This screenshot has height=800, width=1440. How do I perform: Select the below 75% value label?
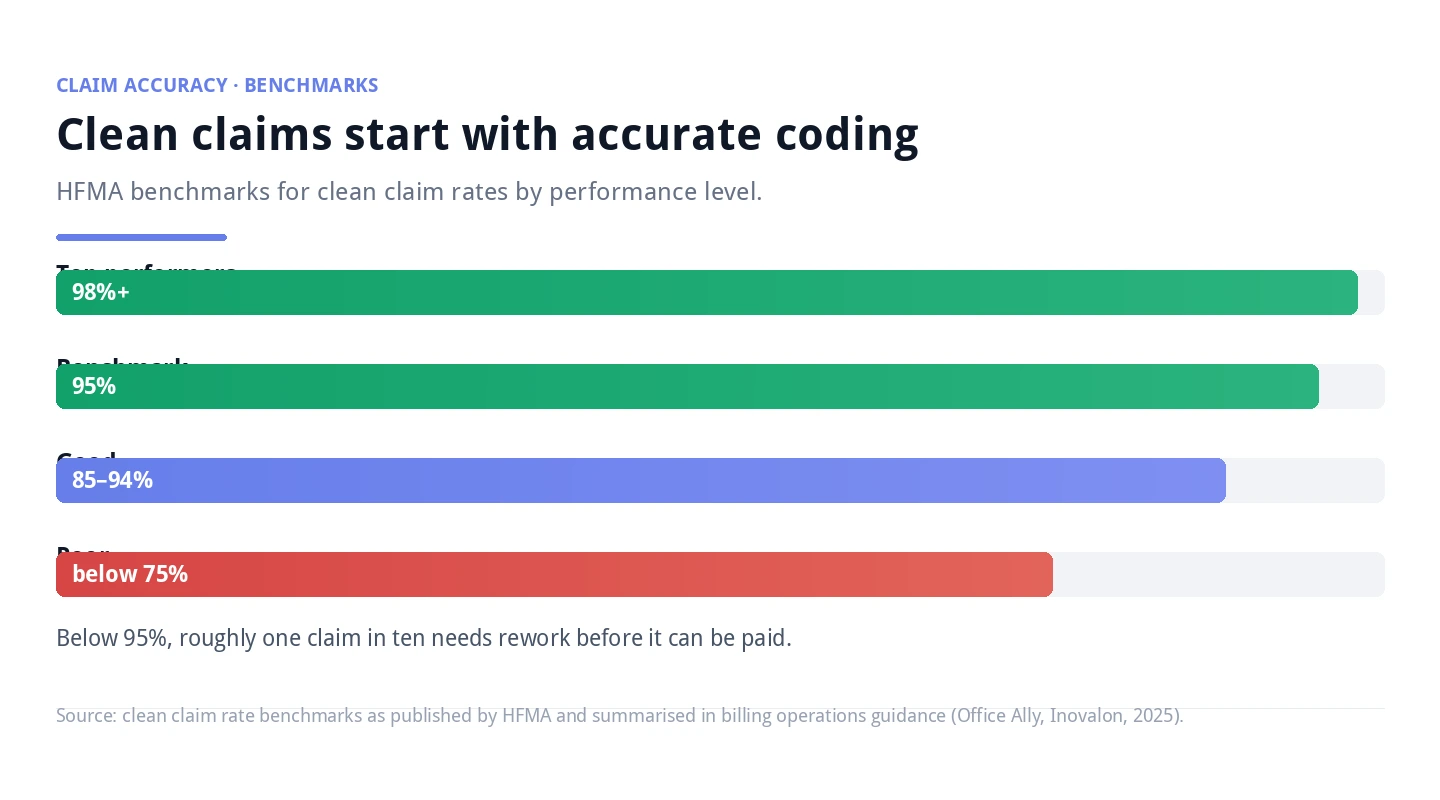coord(130,574)
